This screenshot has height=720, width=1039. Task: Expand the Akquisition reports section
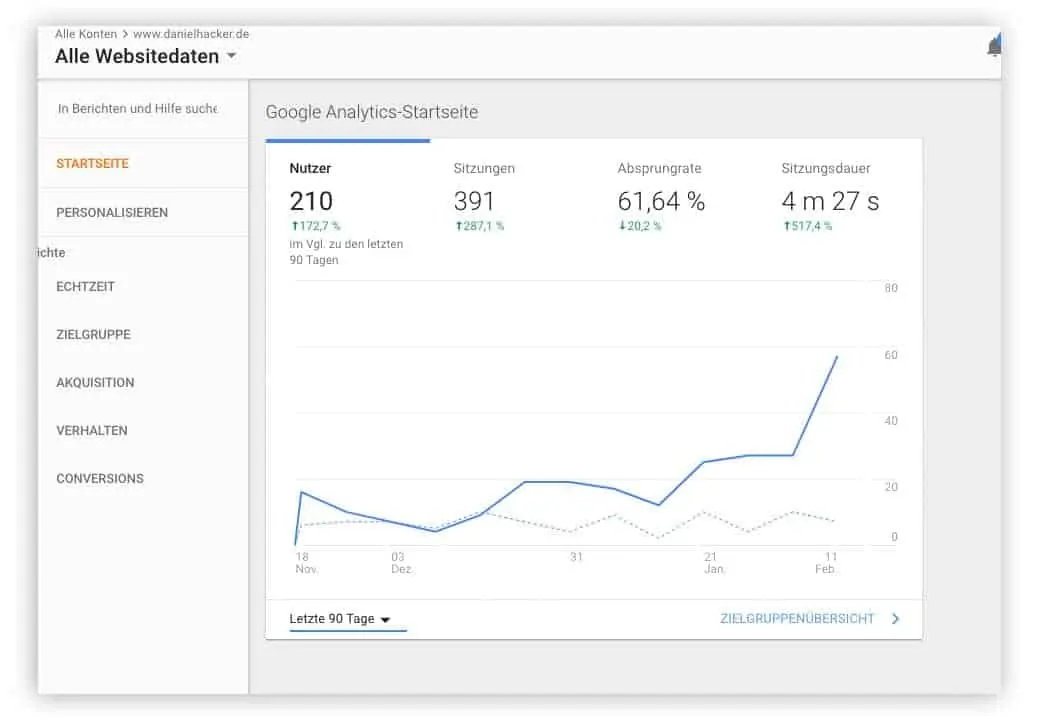(95, 383)
